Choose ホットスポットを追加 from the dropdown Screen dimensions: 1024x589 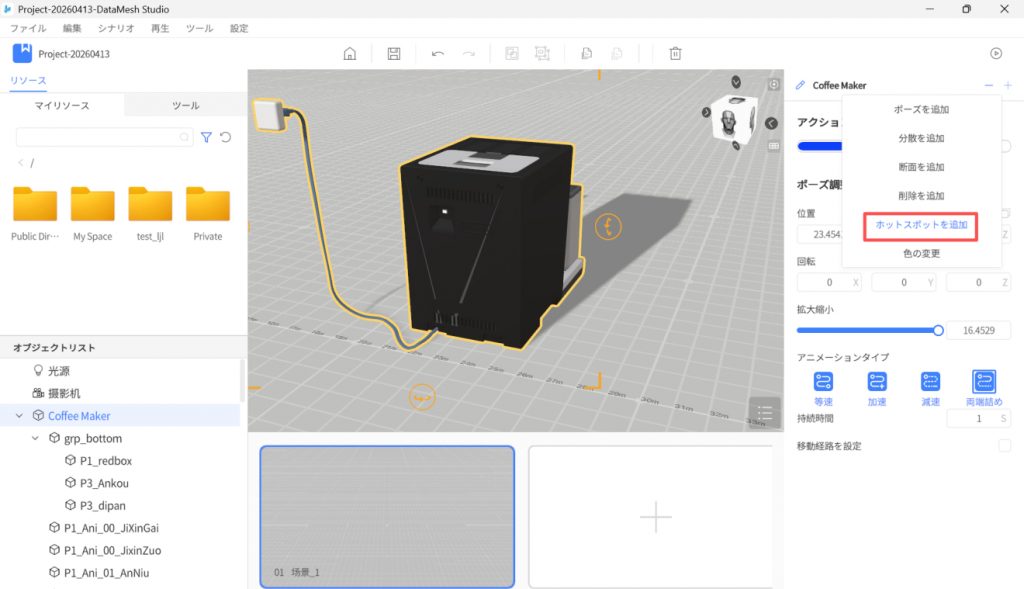click(x=921, y=225)
